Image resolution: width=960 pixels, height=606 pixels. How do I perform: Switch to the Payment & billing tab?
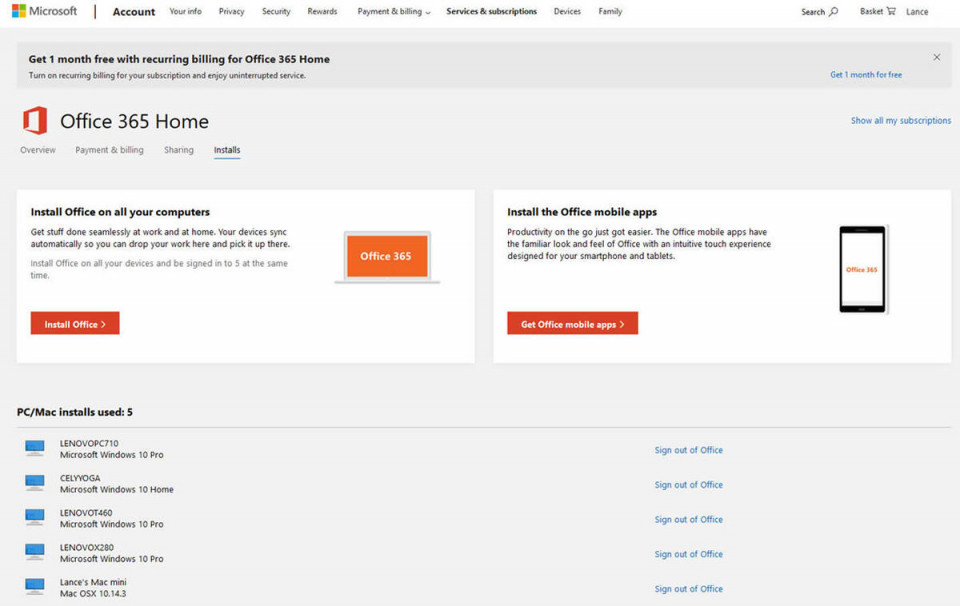point(109,150)
